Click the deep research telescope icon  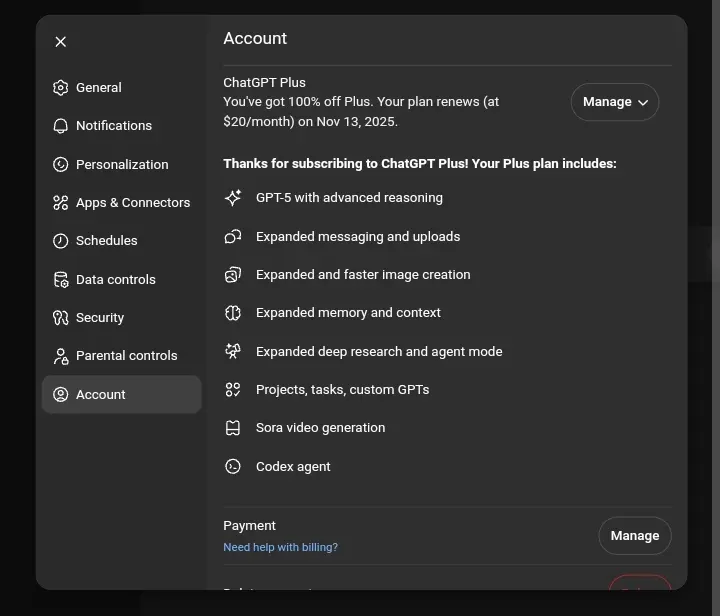[x=233, y=351]
